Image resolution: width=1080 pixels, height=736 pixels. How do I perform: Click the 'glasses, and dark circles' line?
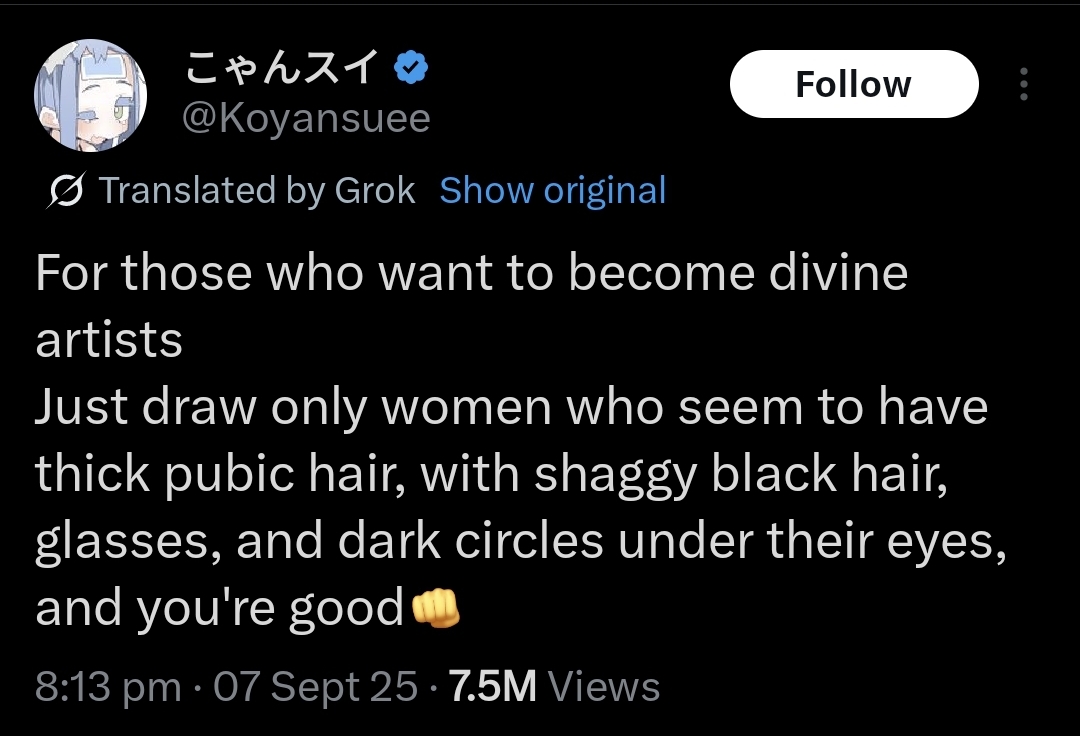tap(521, 542)
